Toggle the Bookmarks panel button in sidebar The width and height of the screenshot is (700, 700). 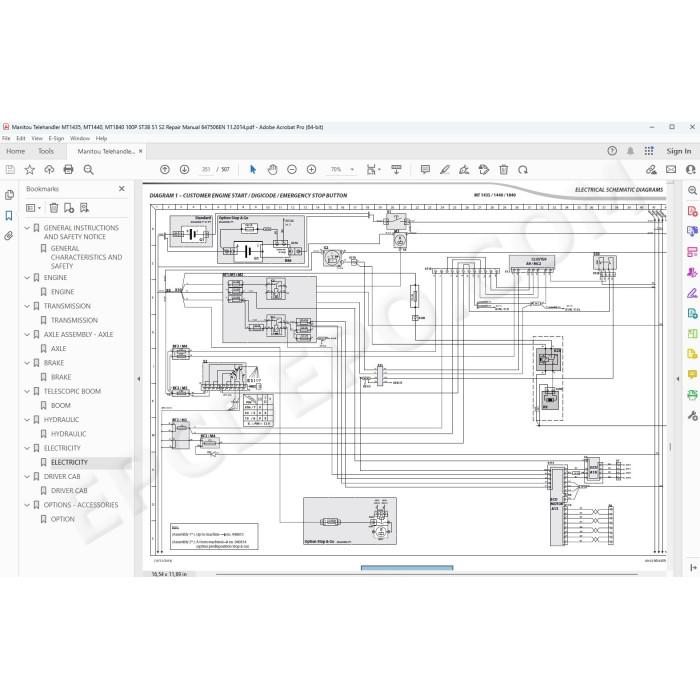[9, 216]
